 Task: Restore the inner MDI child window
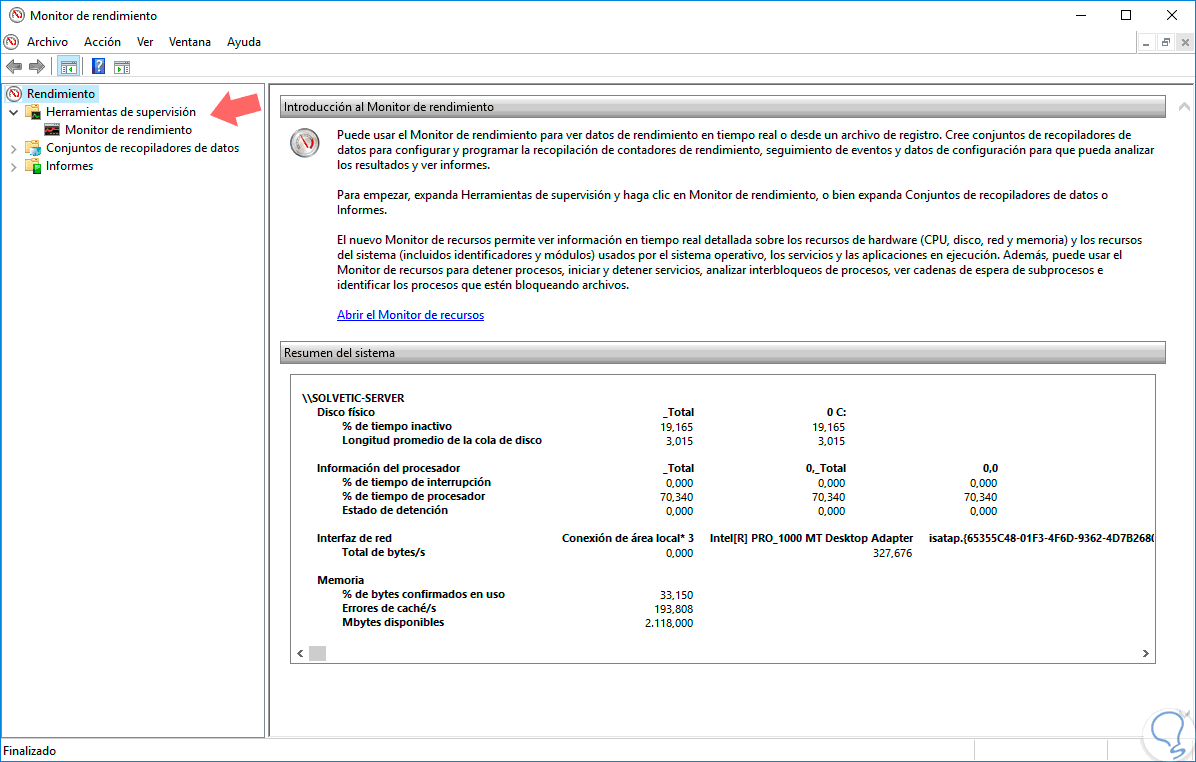click(1165, 43)
